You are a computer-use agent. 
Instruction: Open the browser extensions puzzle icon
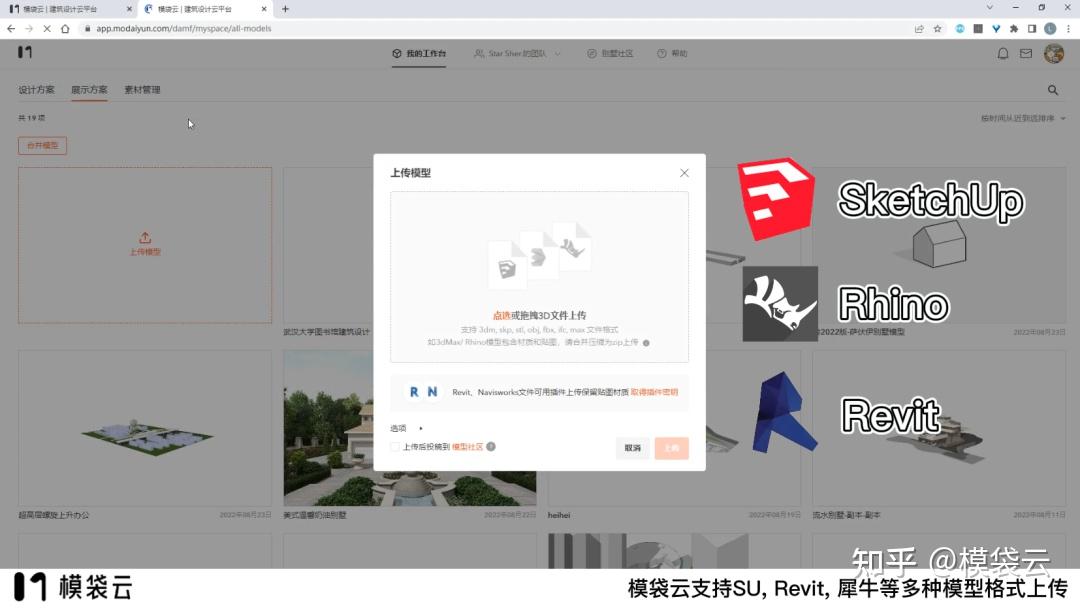(x=1014, y=29)
